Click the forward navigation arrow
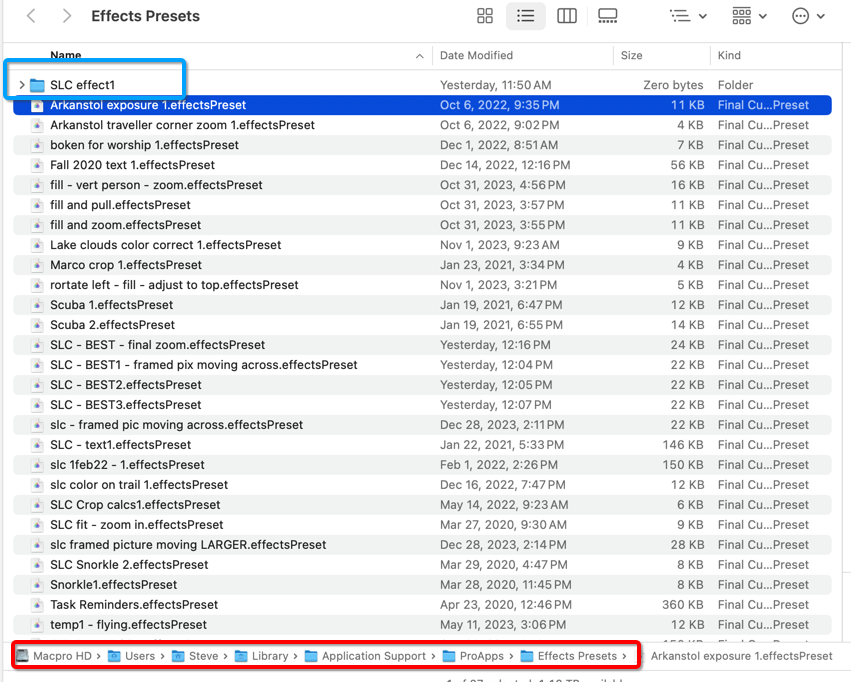Image resolution: width=851 pixels, height=682 pixels. click(x=65, y=16)
